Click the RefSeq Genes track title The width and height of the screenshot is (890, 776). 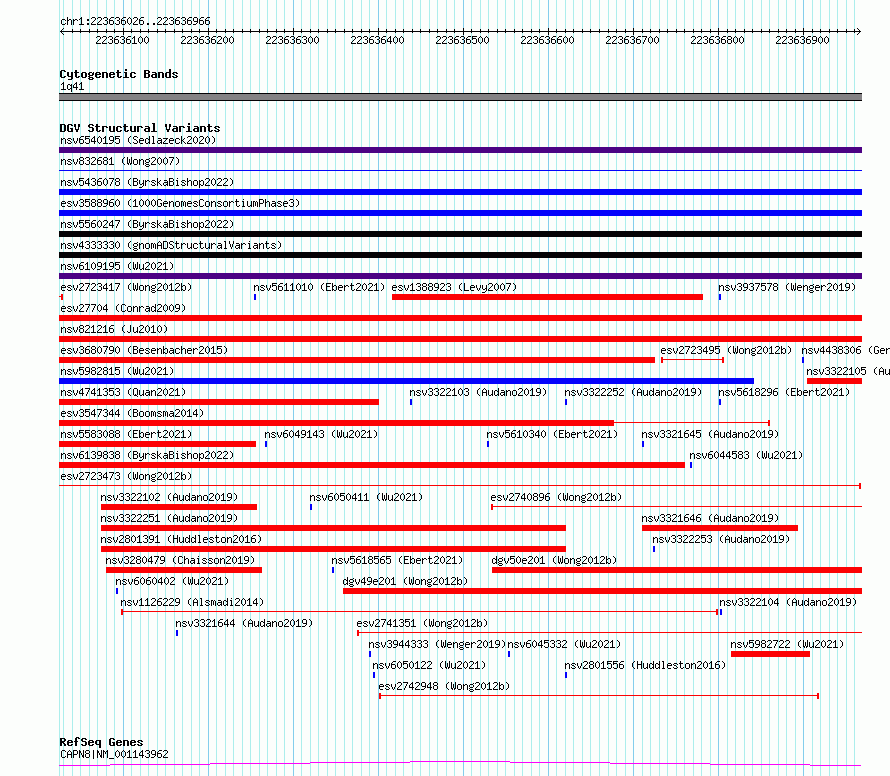(x=101, y=742)
